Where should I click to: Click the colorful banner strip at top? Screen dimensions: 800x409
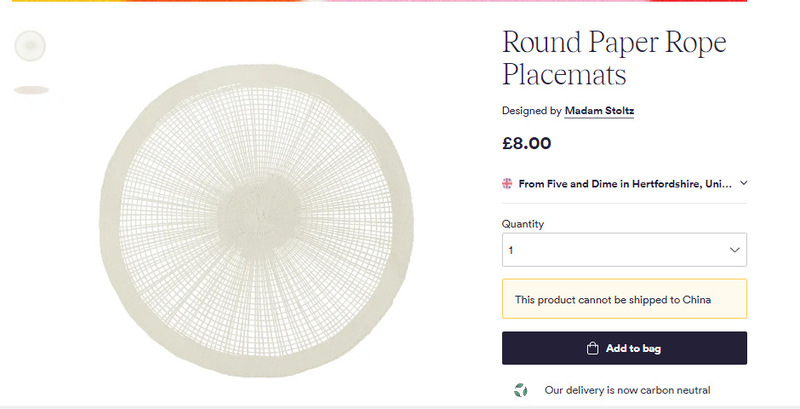(379, 1)
